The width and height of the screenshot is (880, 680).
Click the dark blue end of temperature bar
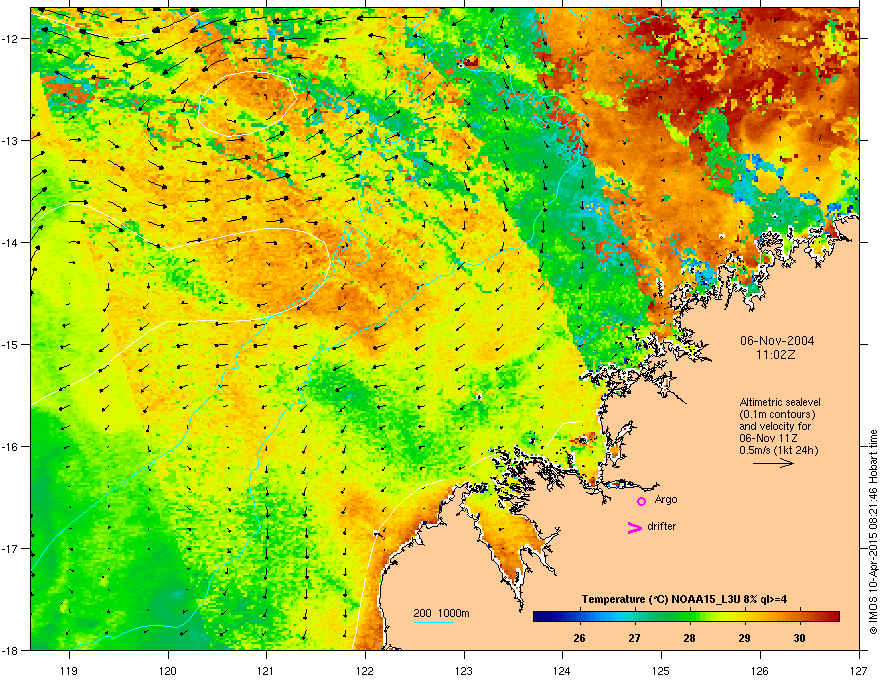(x=539, y=617)
